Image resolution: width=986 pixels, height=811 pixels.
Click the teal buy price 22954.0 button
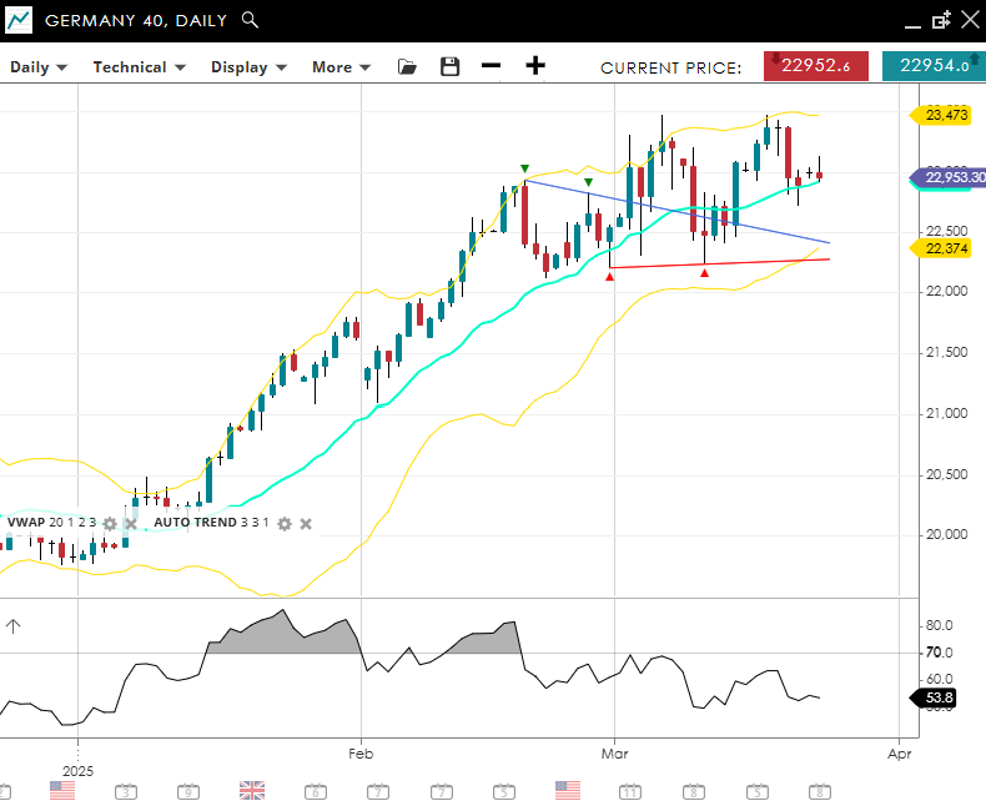click(x=934, y=66)
